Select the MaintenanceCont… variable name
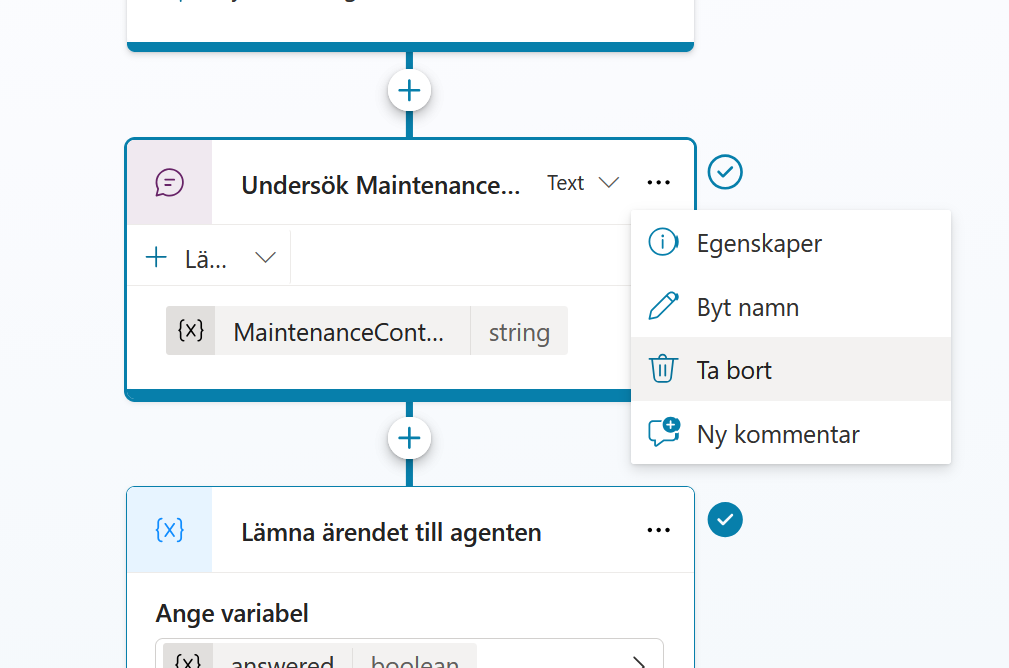 (338, 332)
